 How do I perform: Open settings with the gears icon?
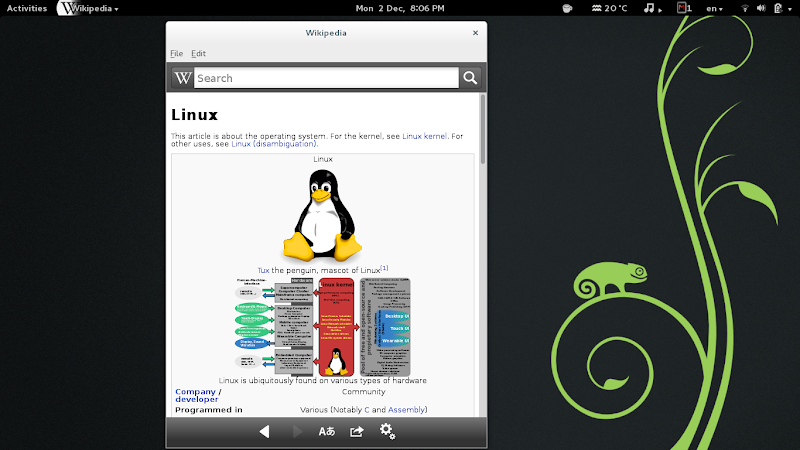(x=387, y=431)
